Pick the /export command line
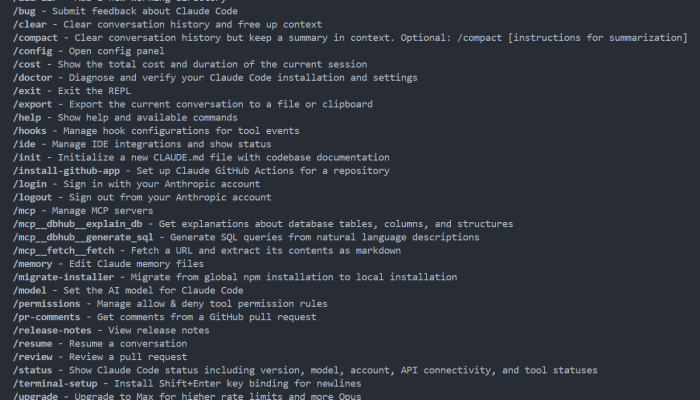The width and height of the screenshot is (700, 400). pos(193,104)
